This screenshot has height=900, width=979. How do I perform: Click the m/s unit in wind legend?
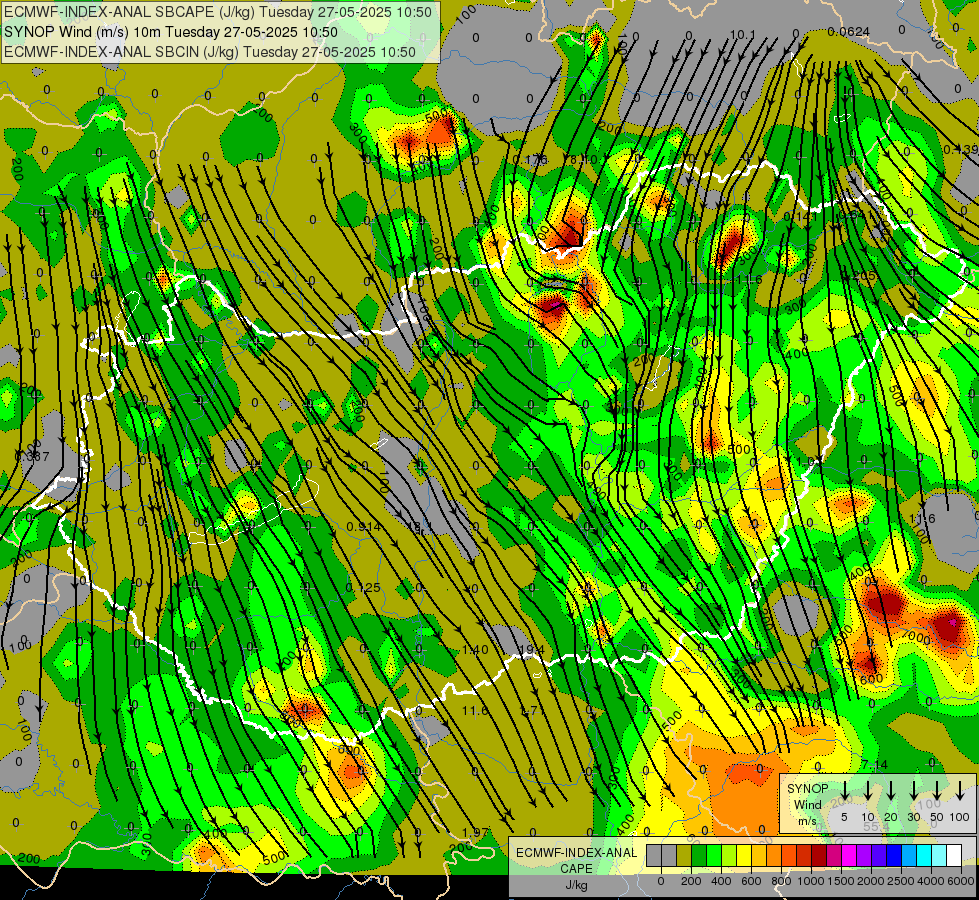(807, 821)
